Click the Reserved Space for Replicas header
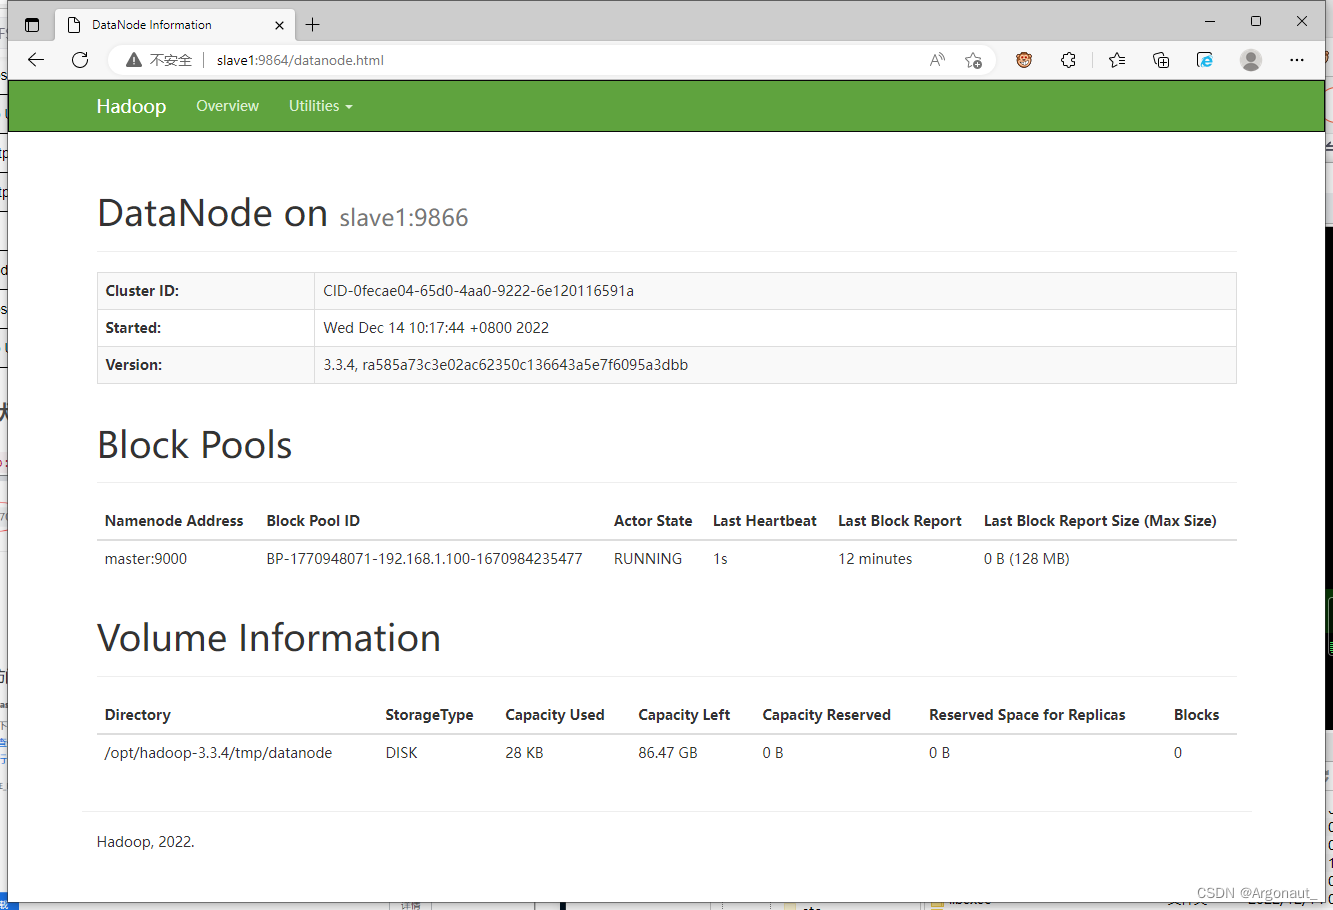This screenshot has height=910, width=1333. (1027, 715)
